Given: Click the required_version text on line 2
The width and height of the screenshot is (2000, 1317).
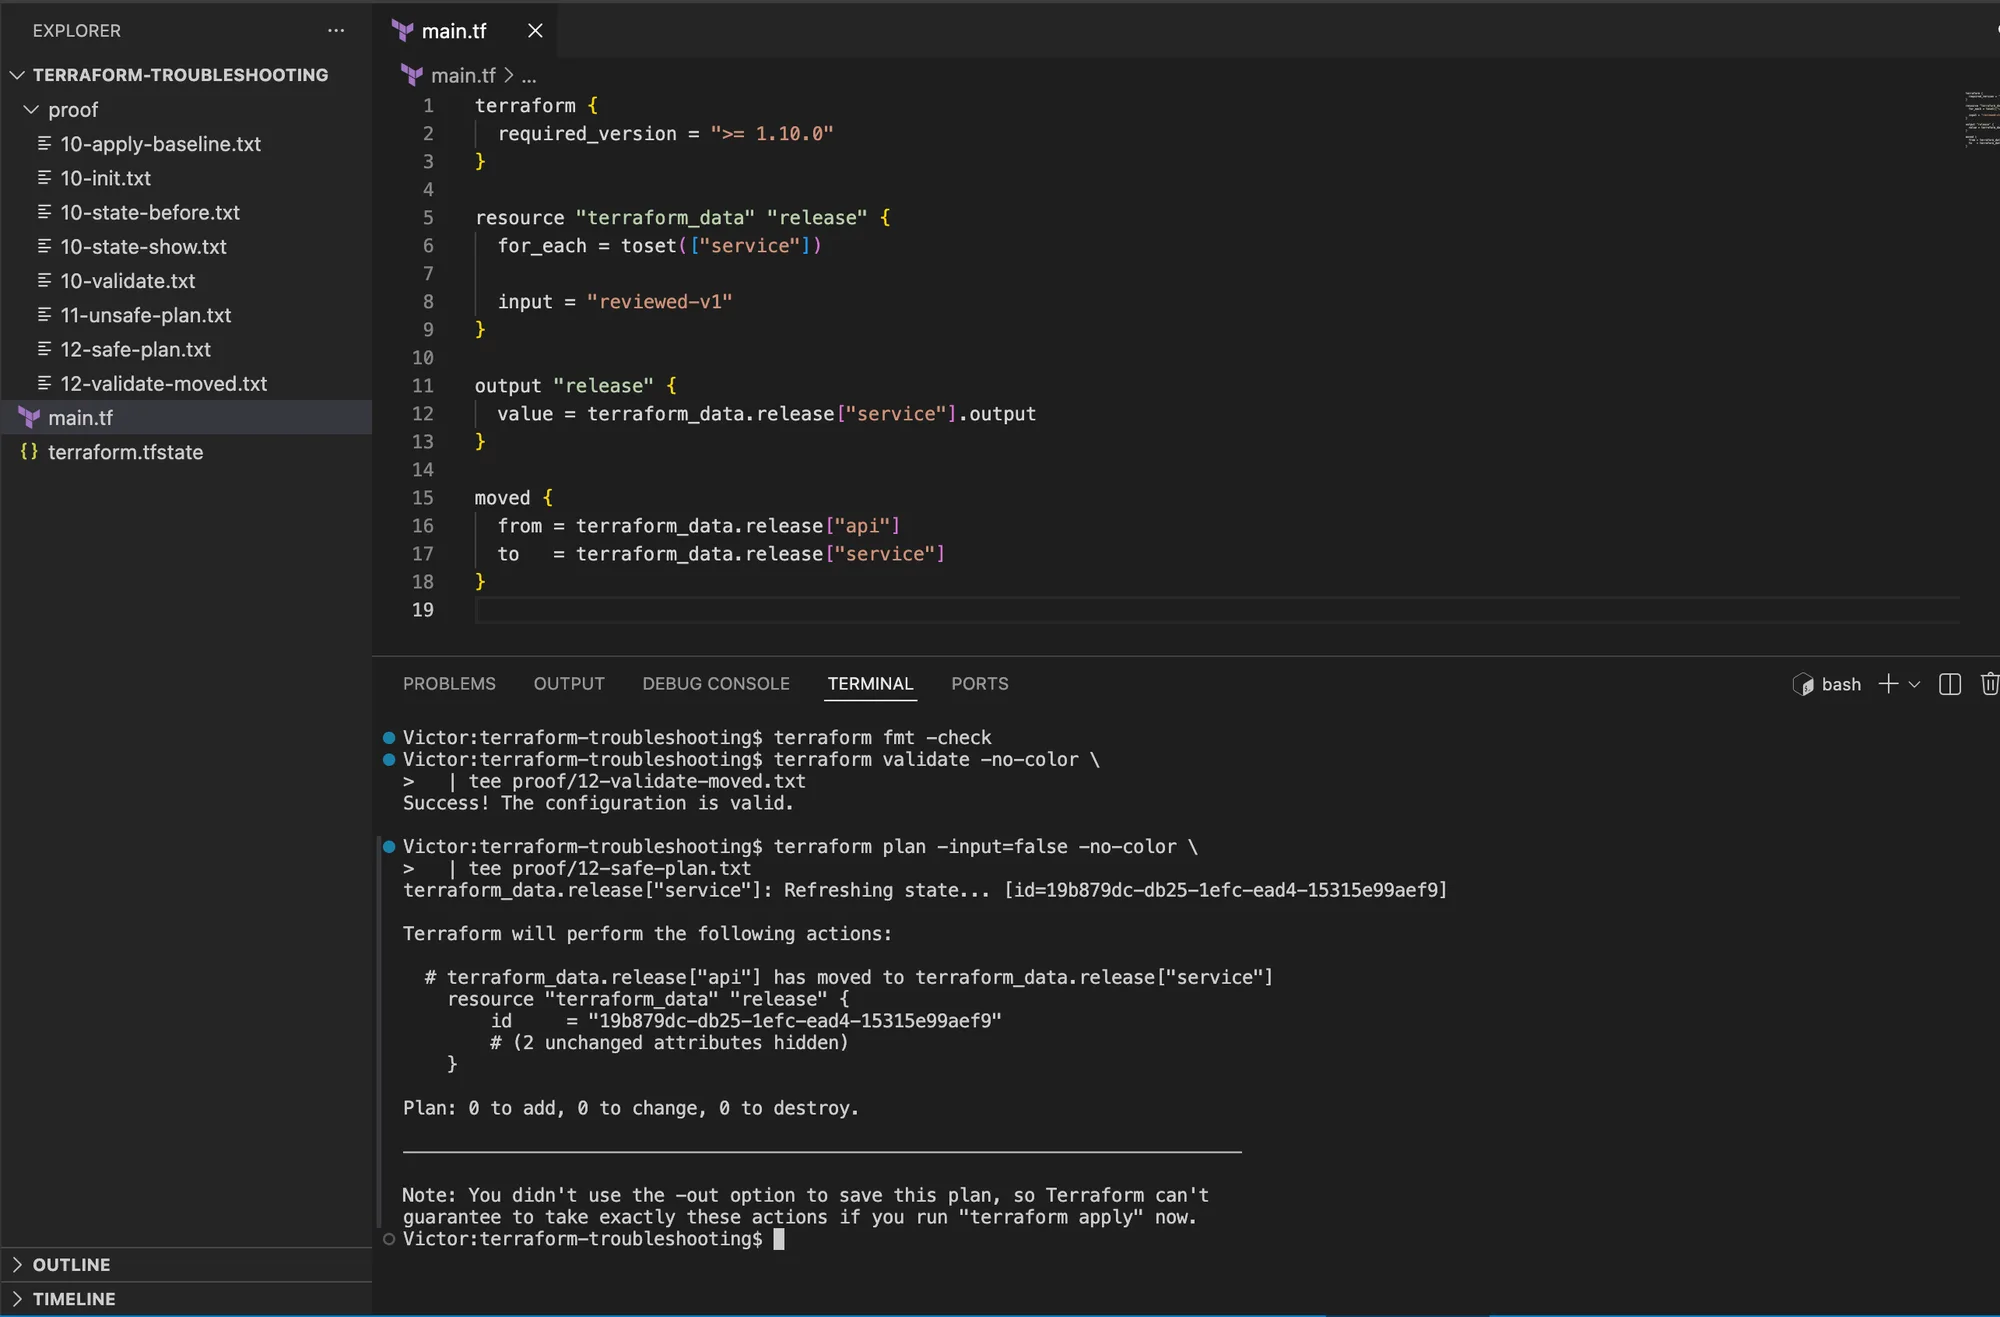Looking at the screenshot, I should pyautogui.click(x=587, y=134).
